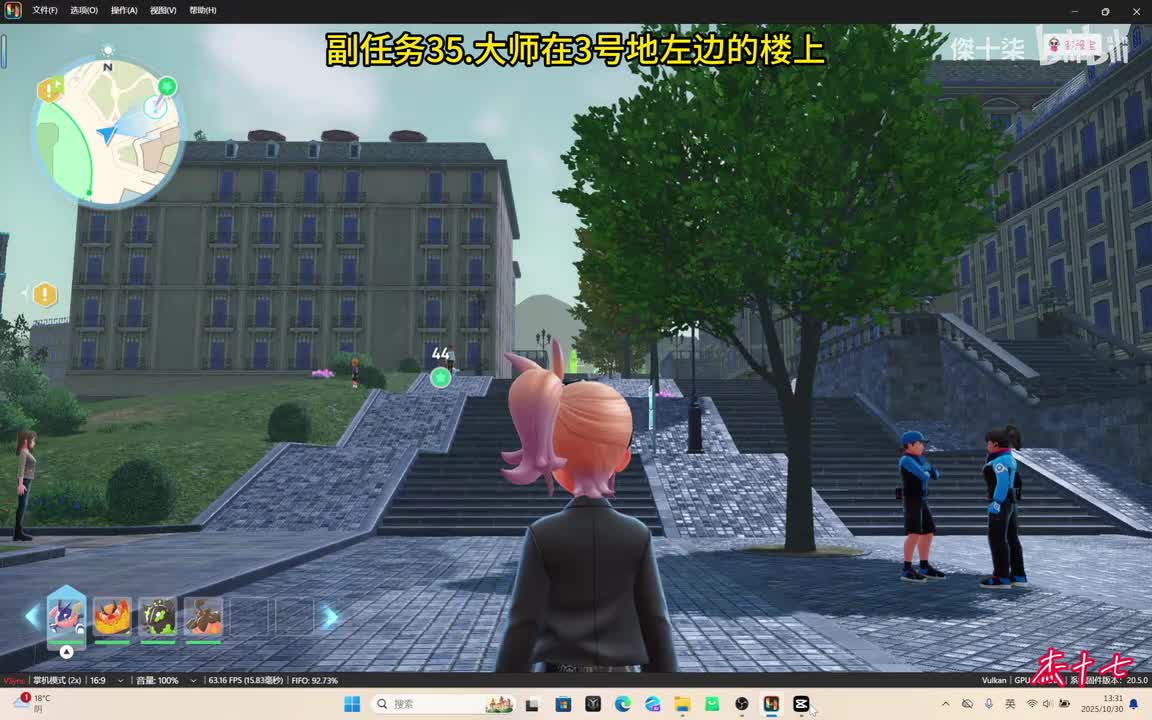This screenshot has width=1152, height=720.
Task: Open the 操作(A) menu
Action: tap(124, 10)
